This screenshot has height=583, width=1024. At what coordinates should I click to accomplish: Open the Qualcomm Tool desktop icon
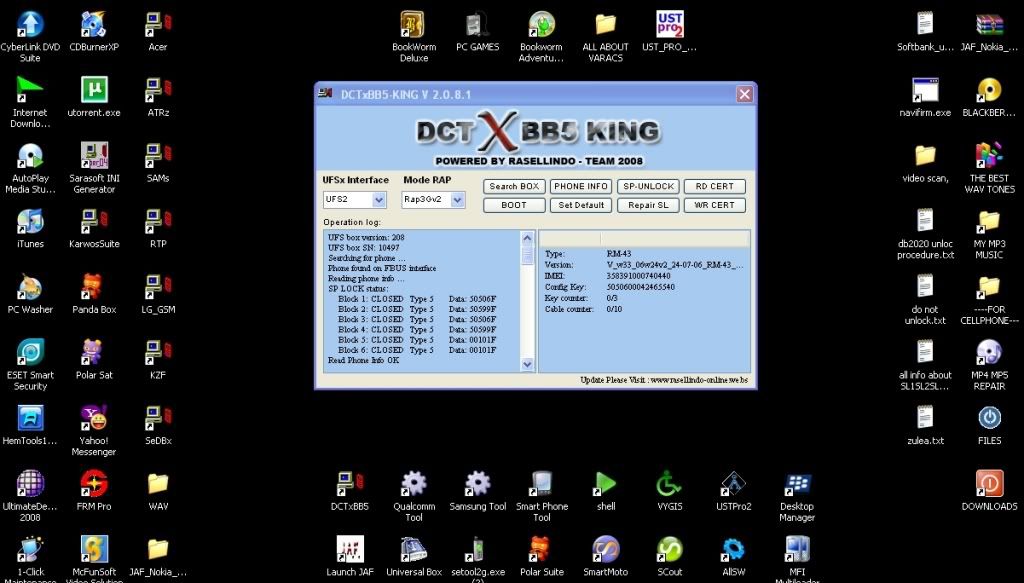pos(413,485)
